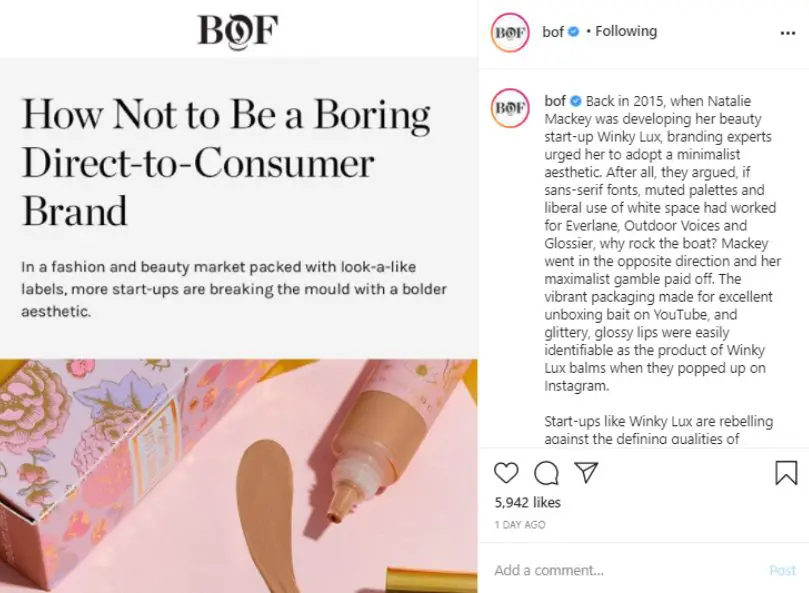Click the 1 DAY AGO timestamp
This screenshot has height=593, width=809.
click(x=520, y=525)
